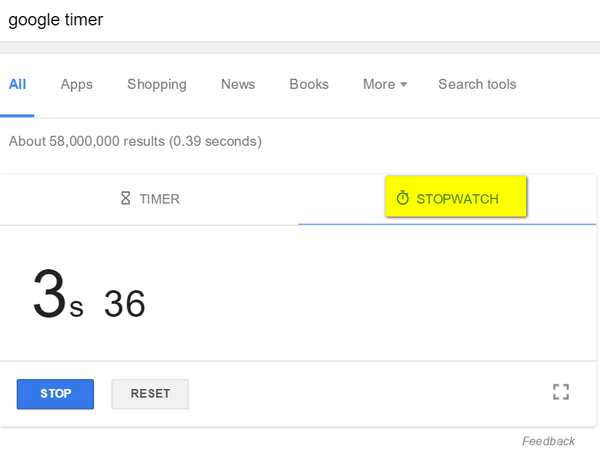Click the stopwatch icon beside STOPWATCH
Image resolution: width=600 pixels, height=462 pixels.
click(403, 198)
